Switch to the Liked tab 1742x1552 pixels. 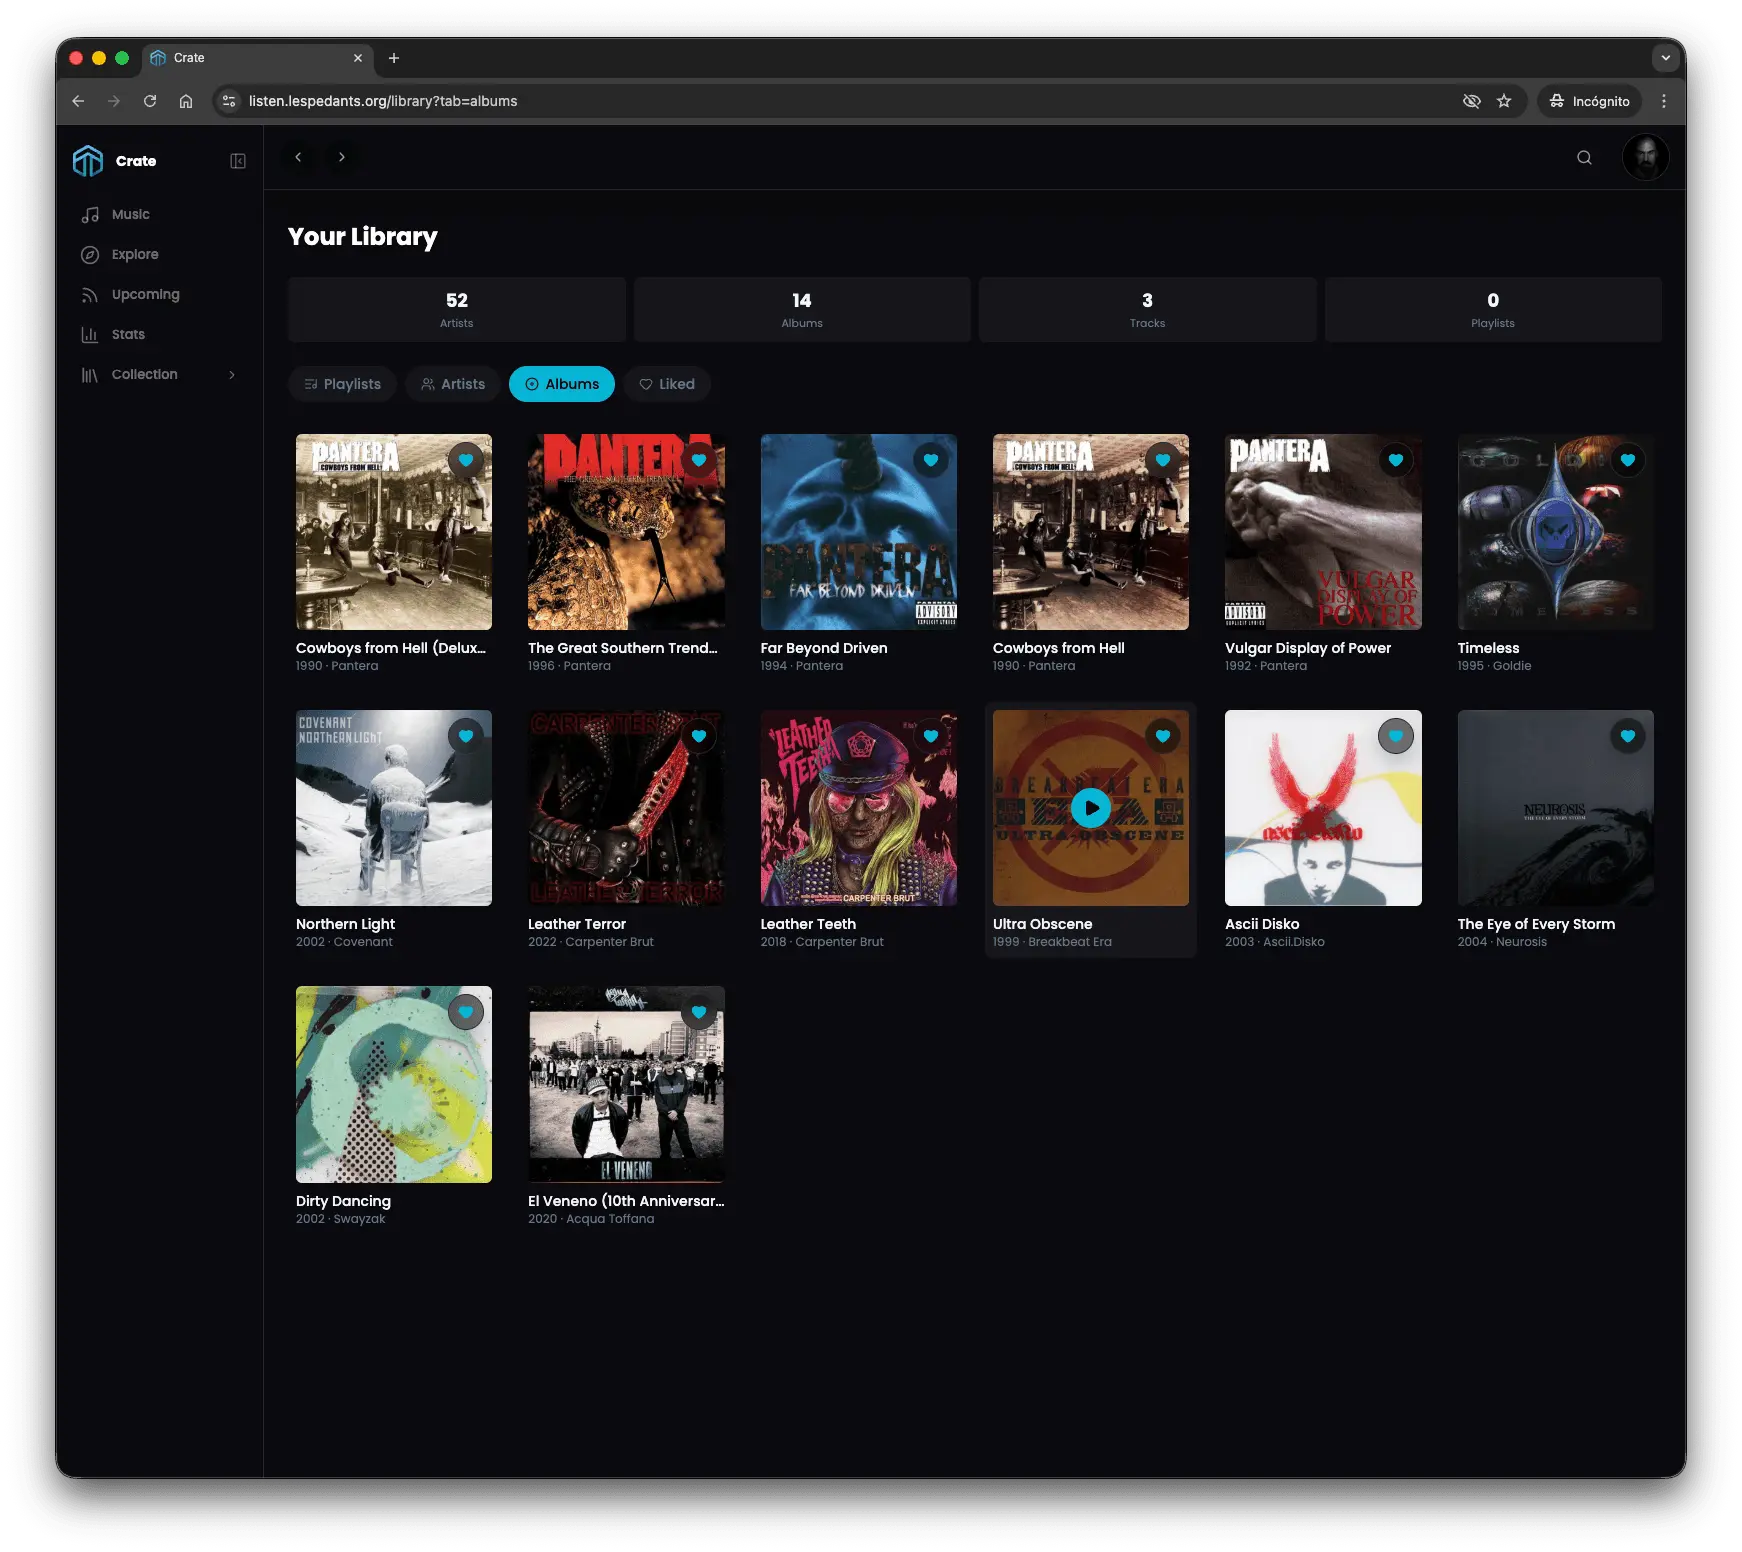pyautogui.click(x=667, y=384)
